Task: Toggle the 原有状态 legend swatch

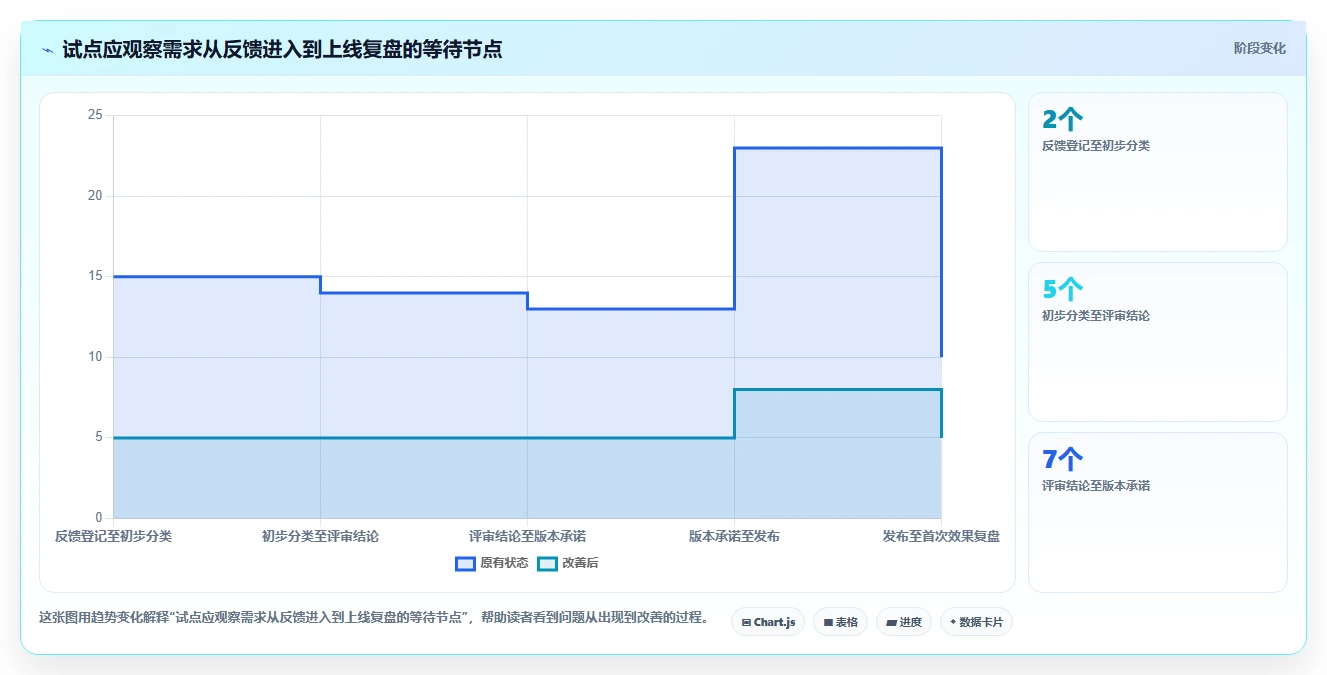Action: click(465, 563)
